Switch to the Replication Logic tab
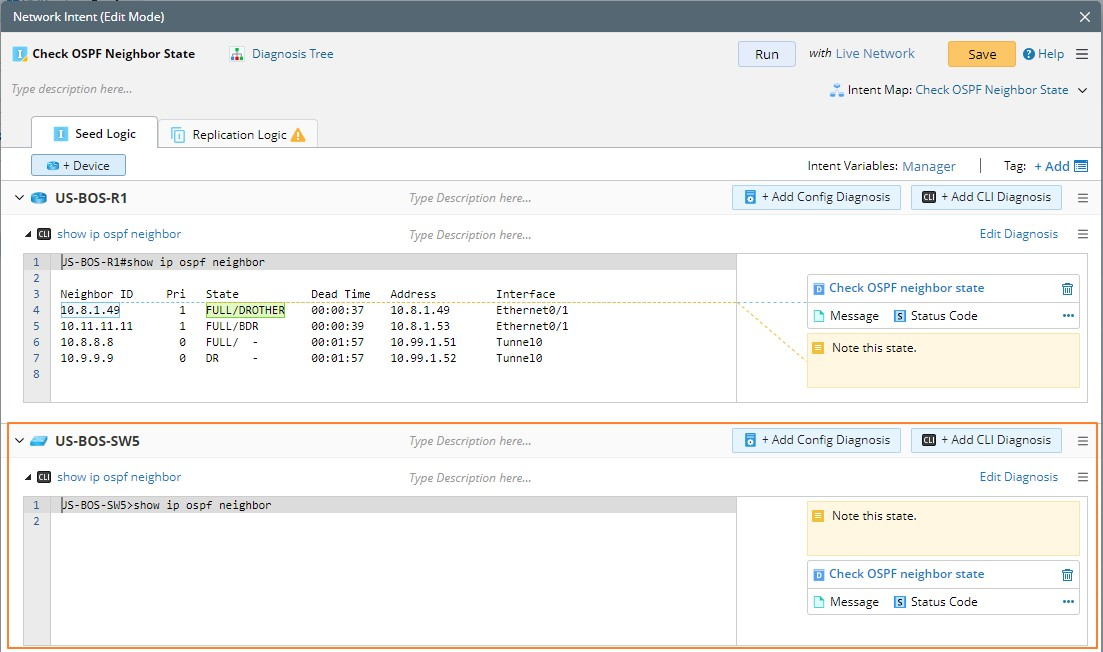The height and width of the screenshot is (652, 1103). [238, 135]
